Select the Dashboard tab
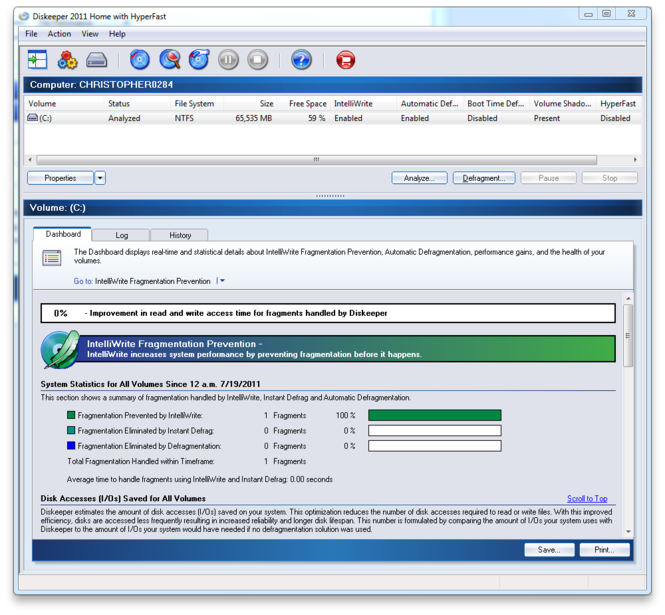665x615 pixels. pos(63,234)
